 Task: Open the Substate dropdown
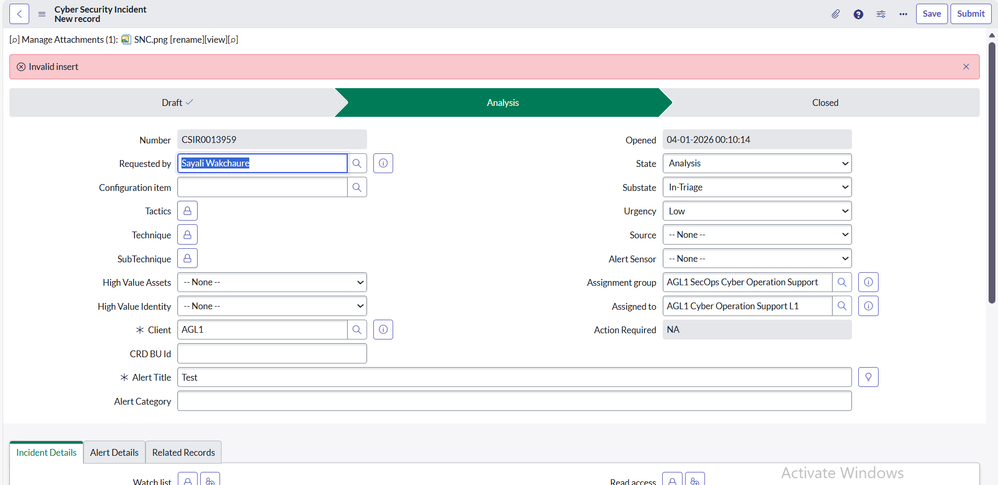757,187
